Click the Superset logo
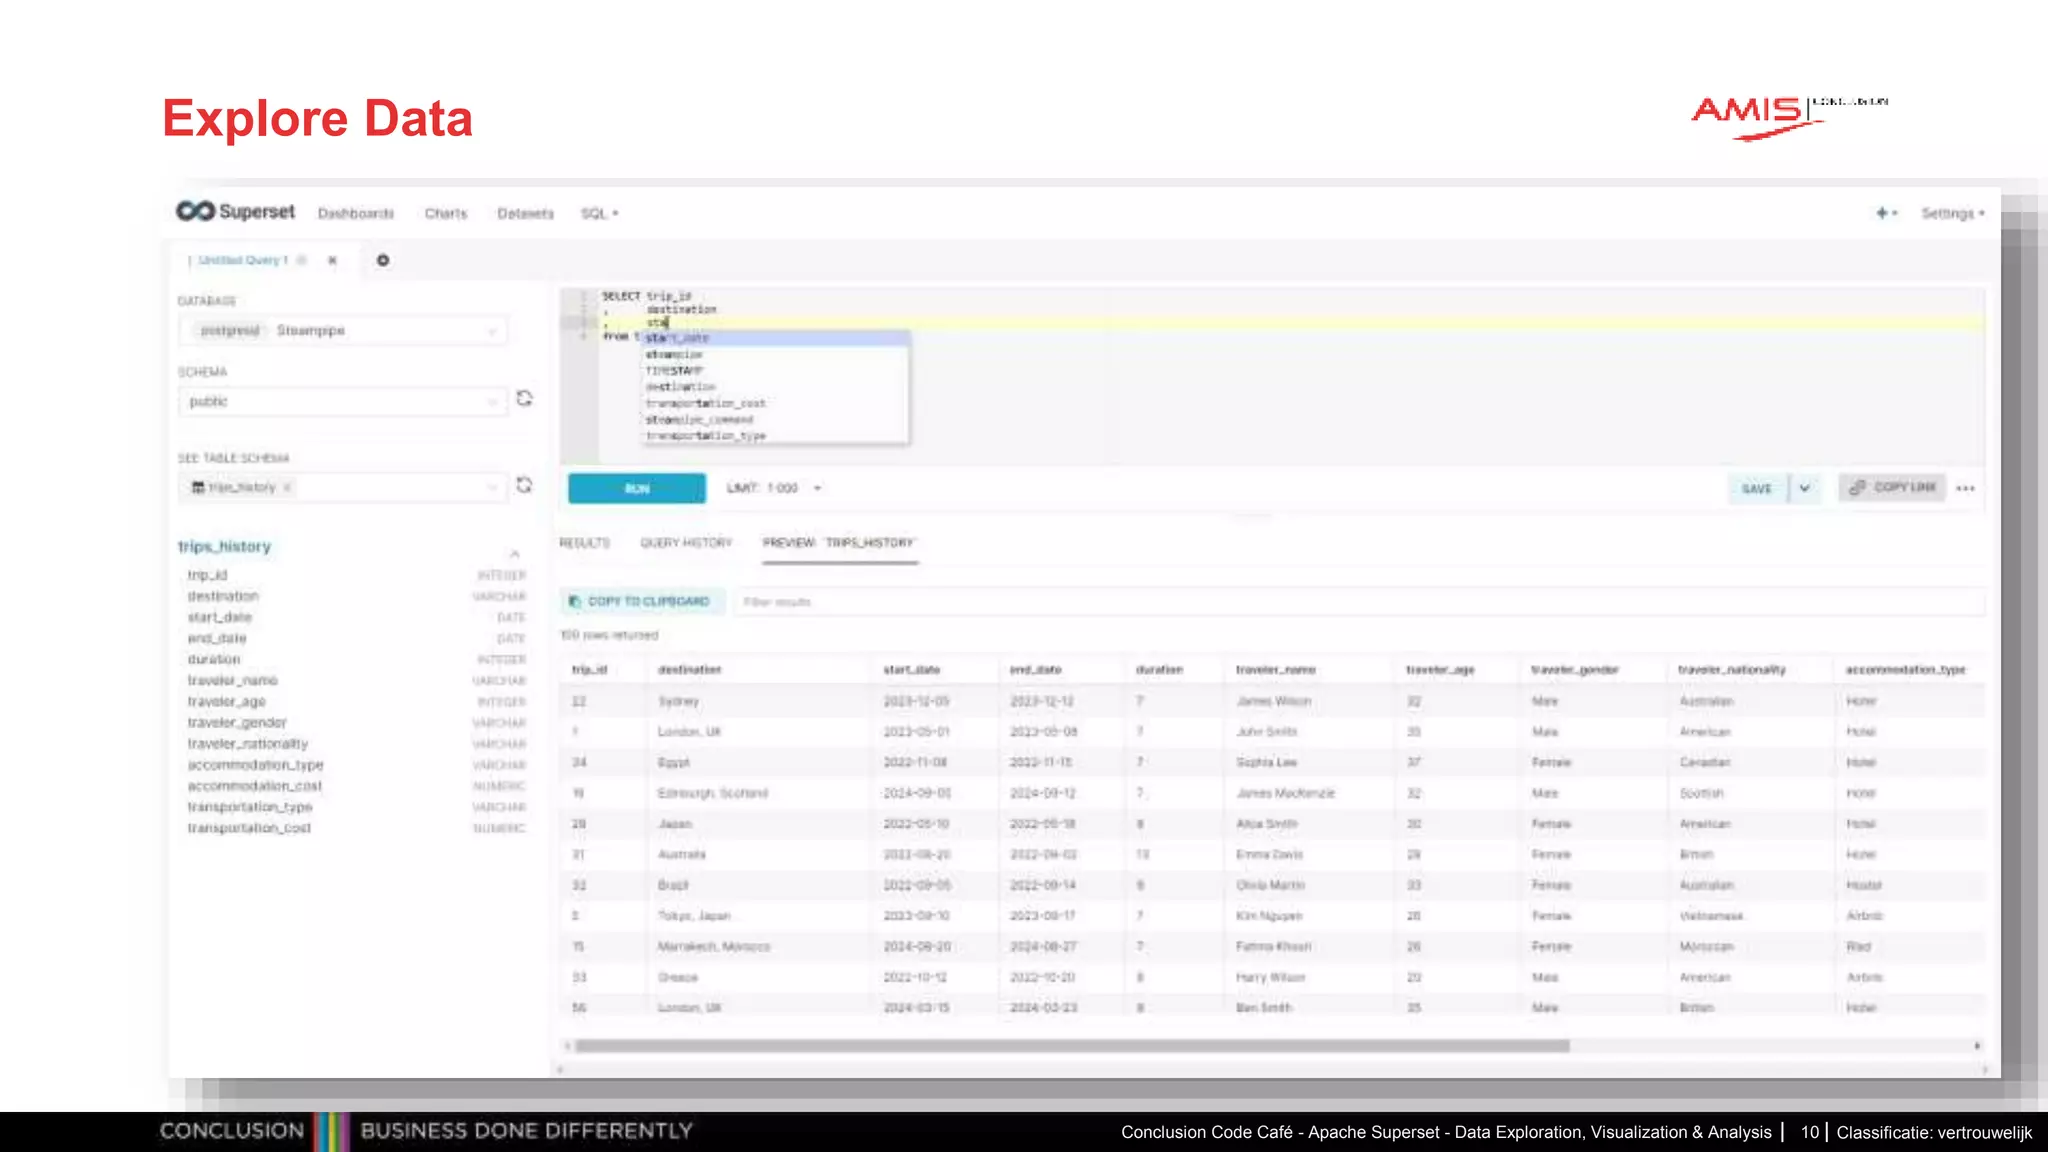The height and width of the screenshot is (1152, 2048). 236,212
